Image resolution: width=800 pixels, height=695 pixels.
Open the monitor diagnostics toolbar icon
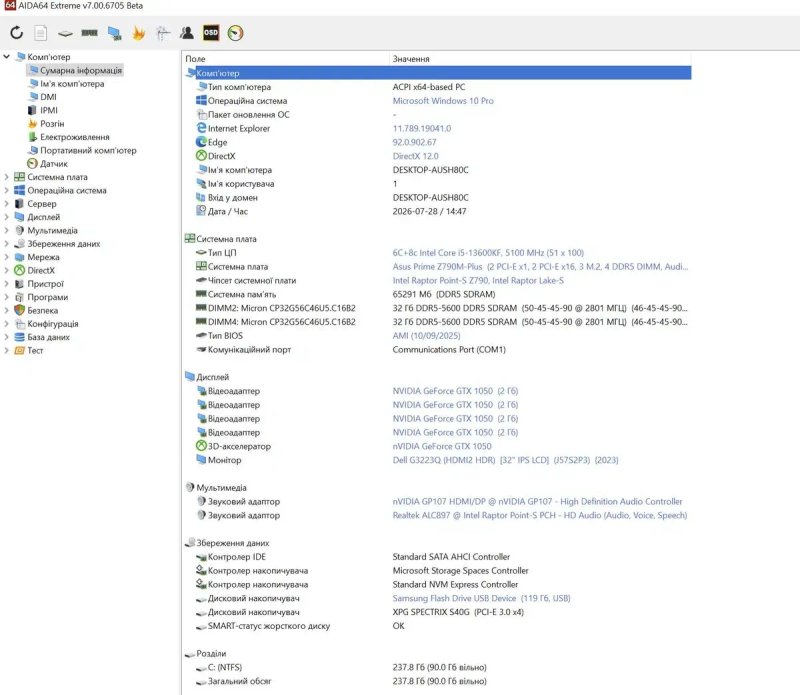pos(114,34)
